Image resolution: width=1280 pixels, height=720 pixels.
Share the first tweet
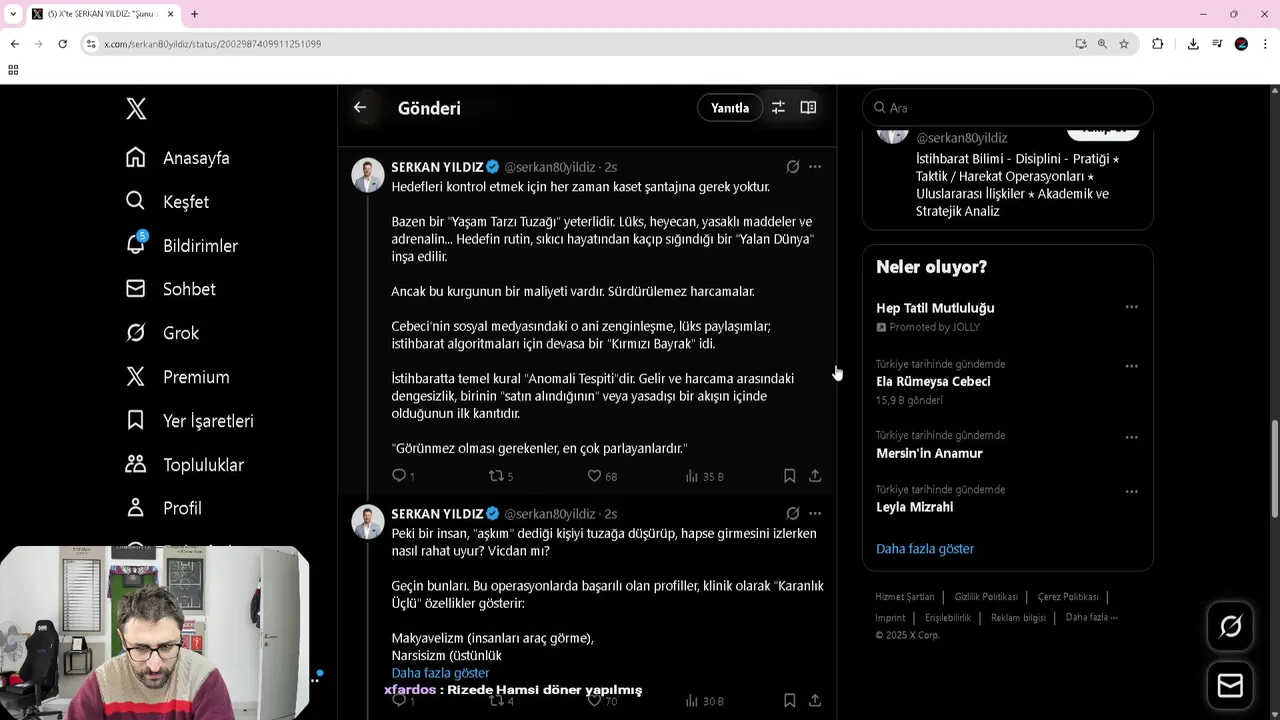point(815,476)
